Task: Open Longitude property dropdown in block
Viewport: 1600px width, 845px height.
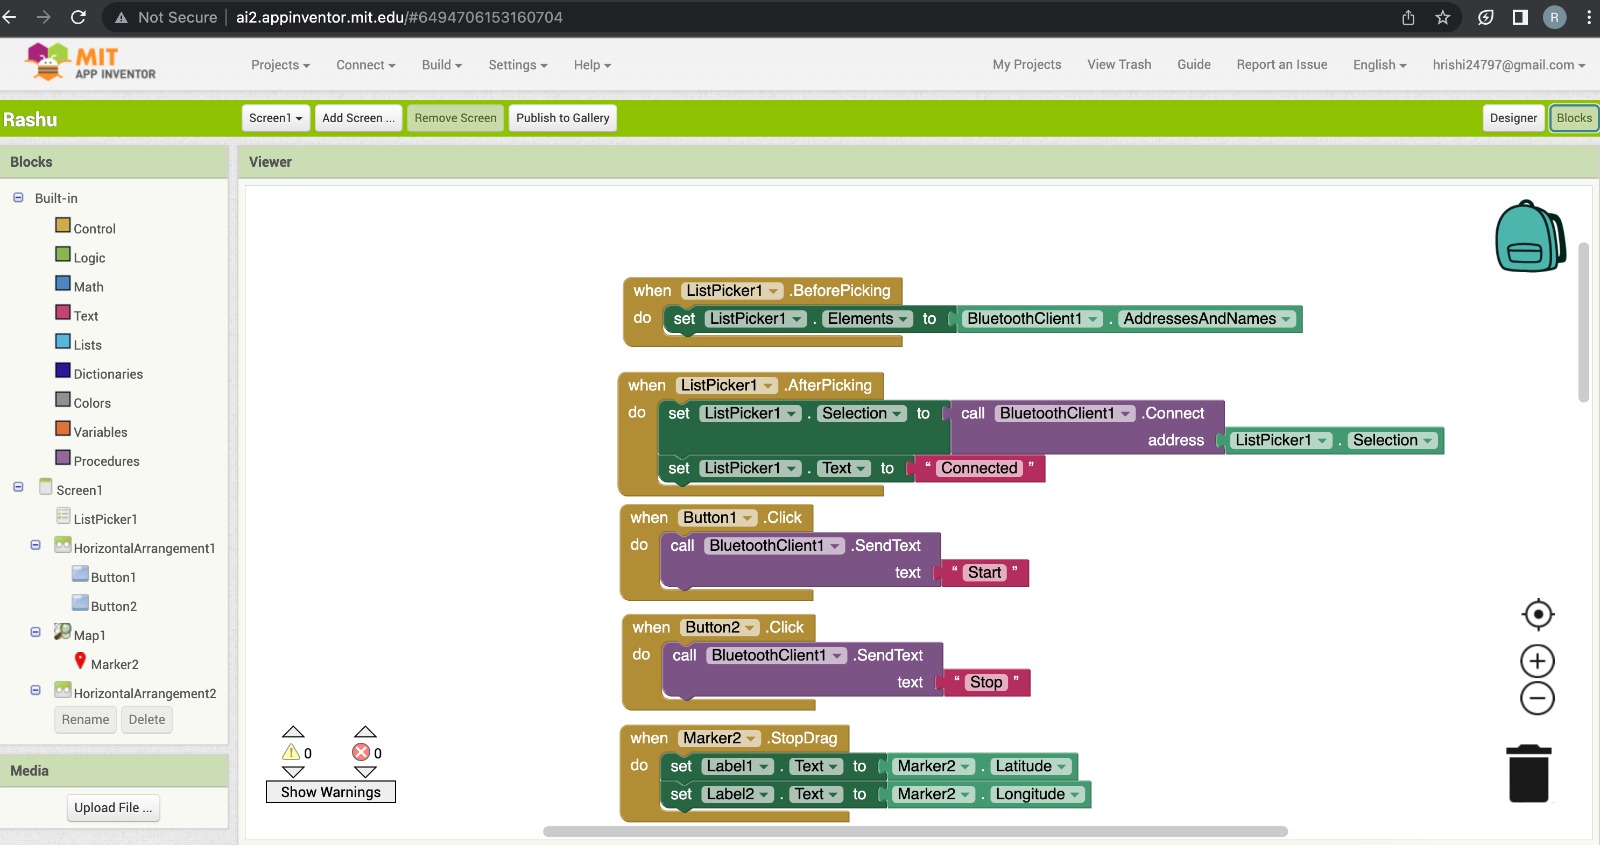Action: [x=1038, y=794]
